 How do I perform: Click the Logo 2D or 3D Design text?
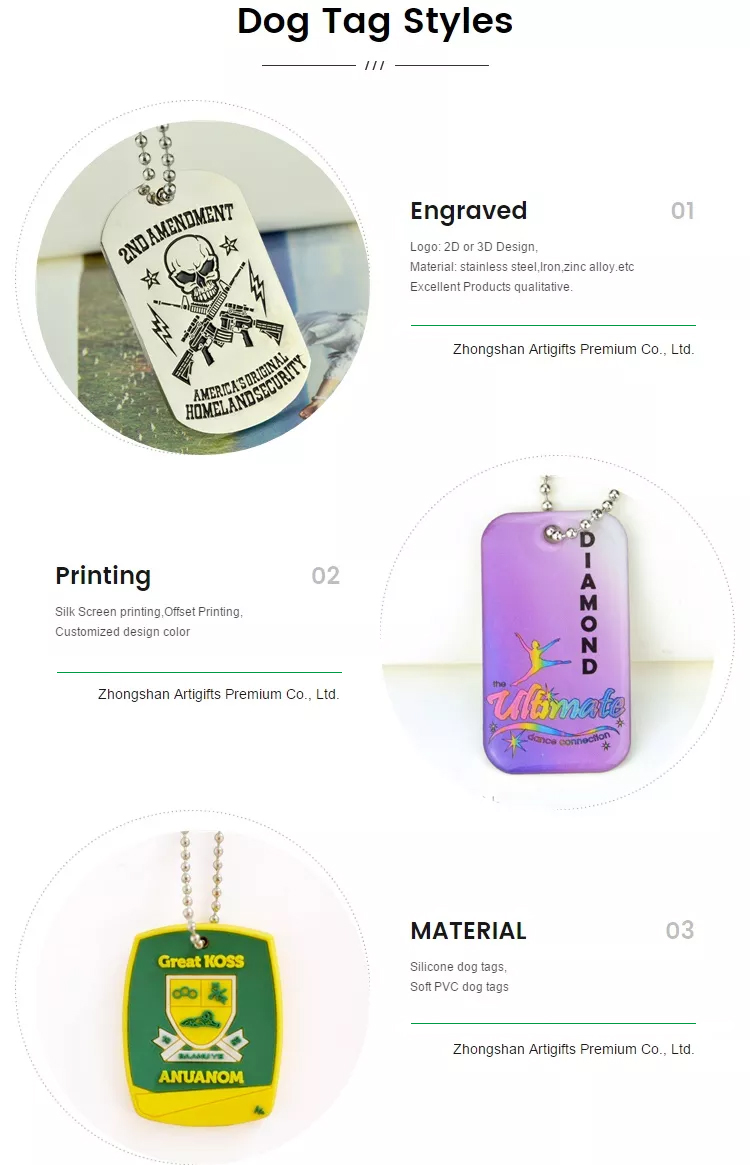(473, 247)
